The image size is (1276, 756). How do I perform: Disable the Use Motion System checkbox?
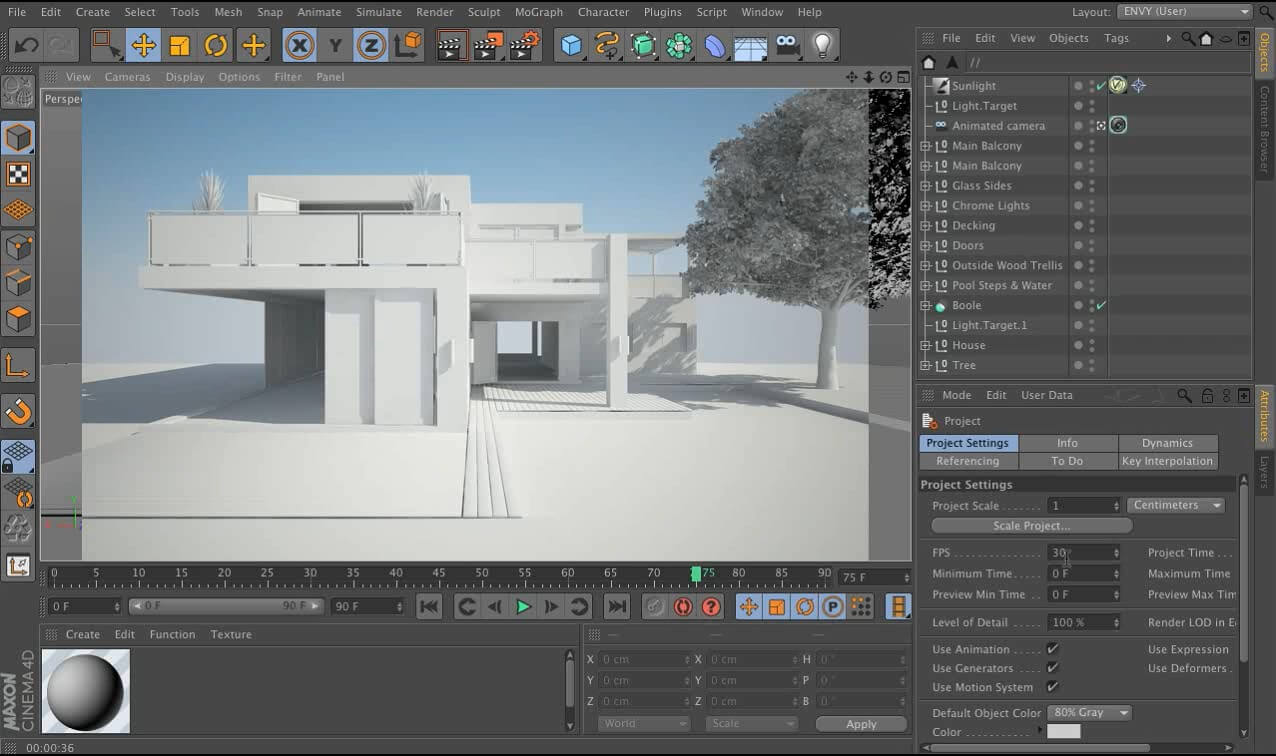(1052, 687)
